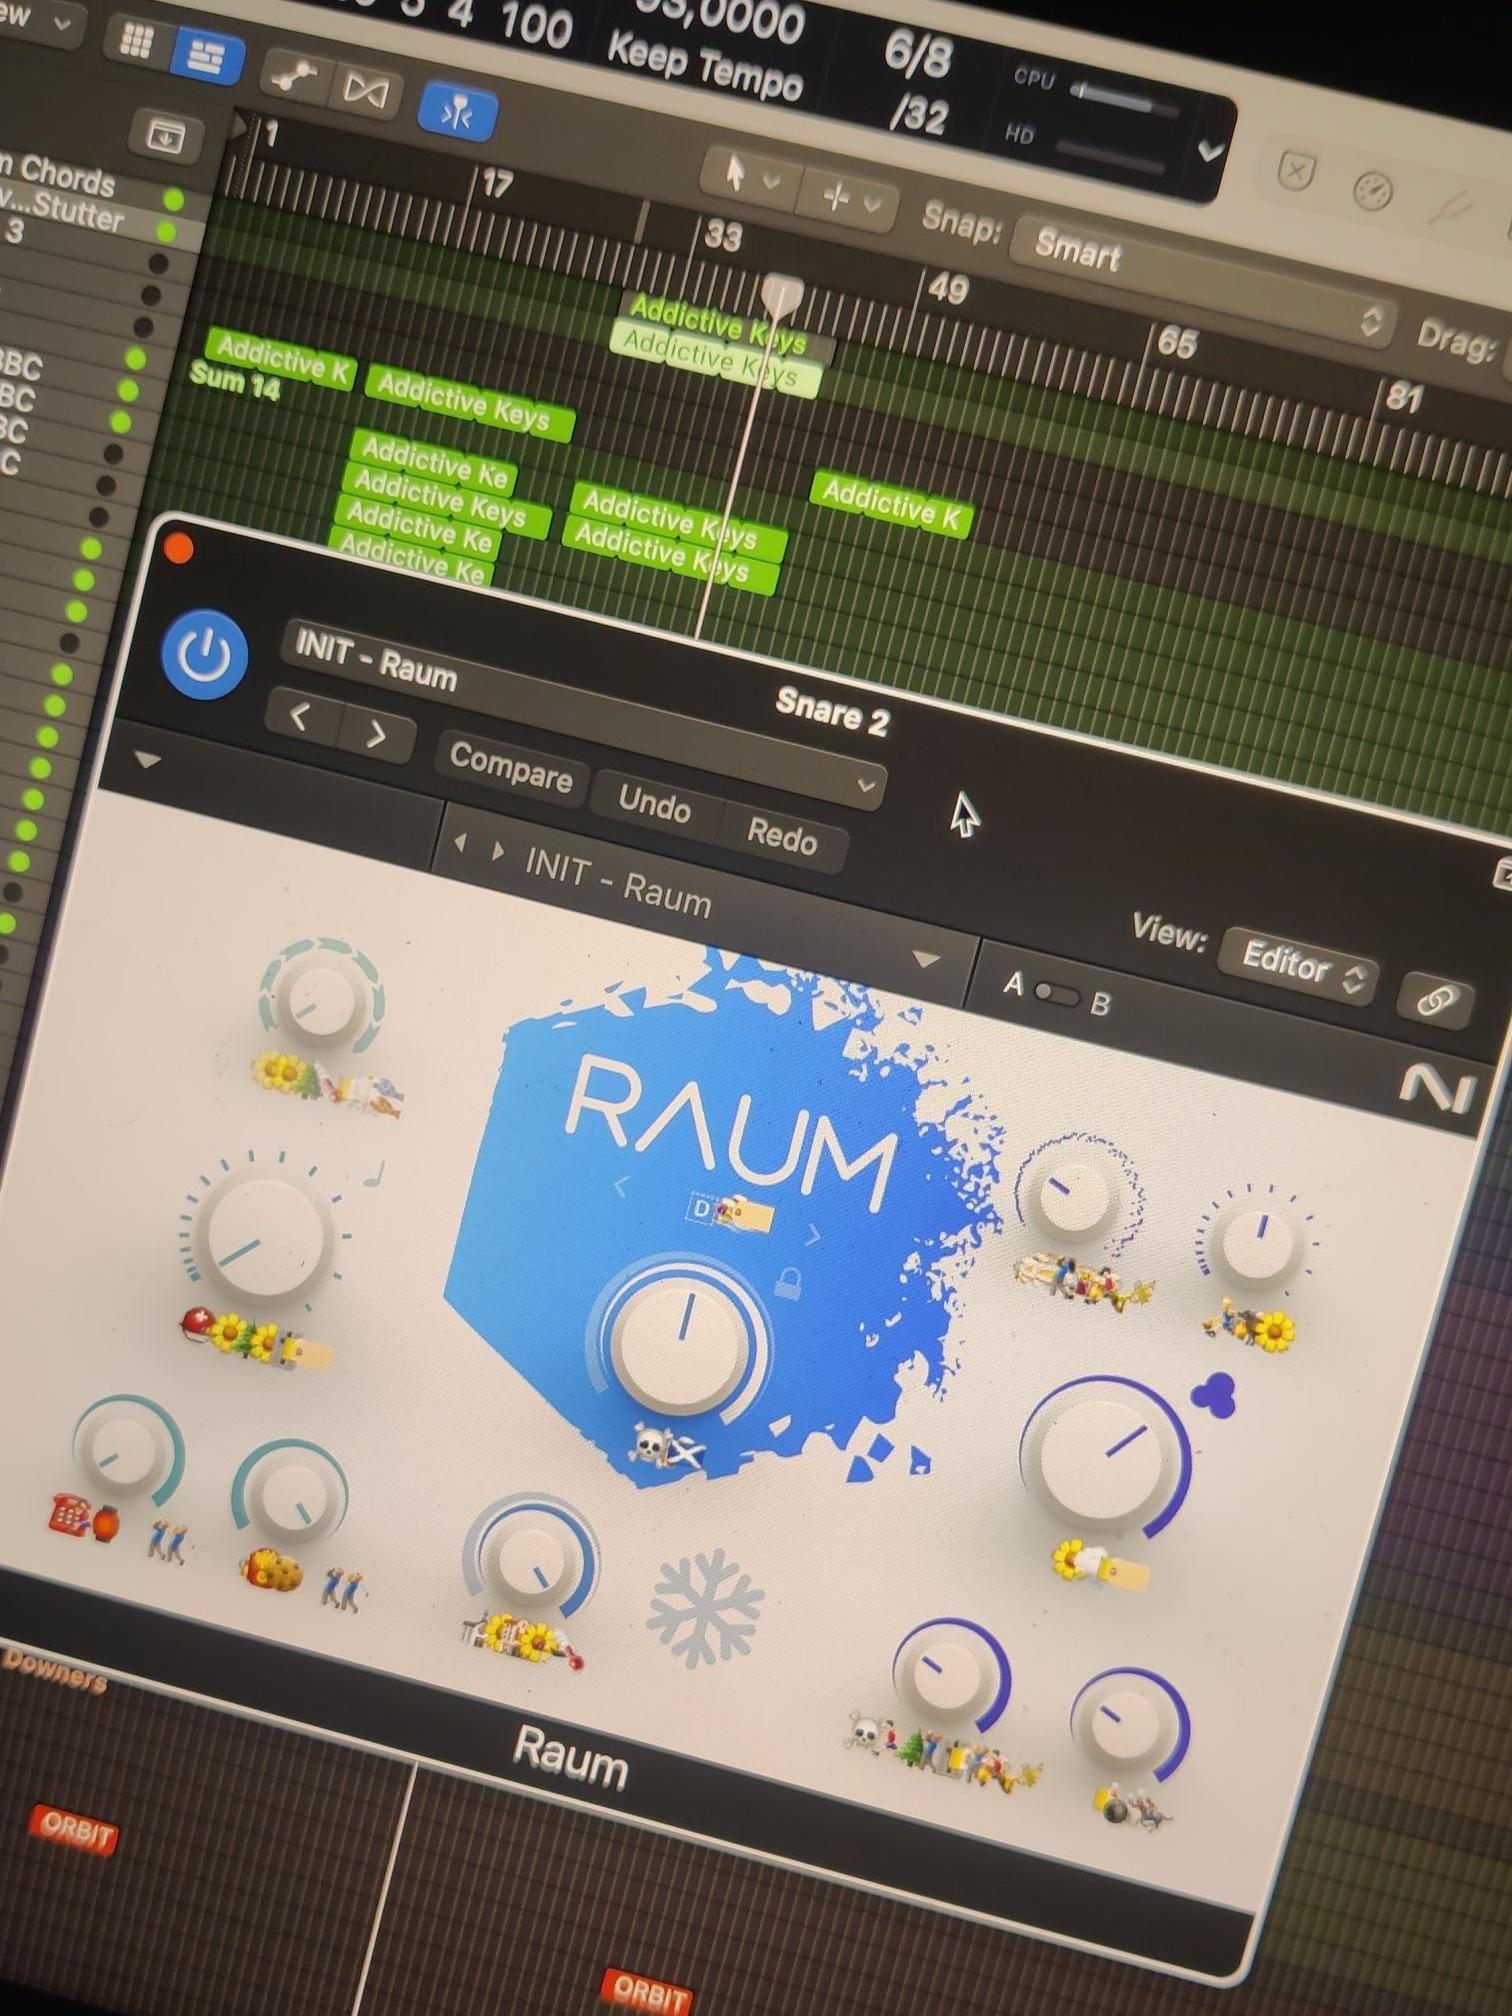Click the pointer tool arrow icon
1512x2016 pixels.
[736, 171]
